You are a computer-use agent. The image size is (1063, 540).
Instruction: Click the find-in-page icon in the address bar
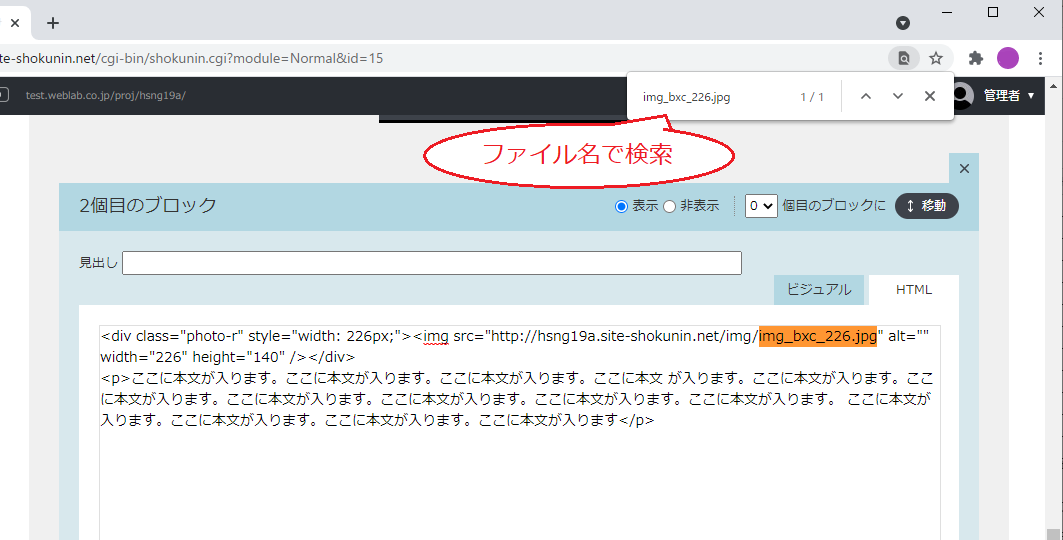[904, 58]
